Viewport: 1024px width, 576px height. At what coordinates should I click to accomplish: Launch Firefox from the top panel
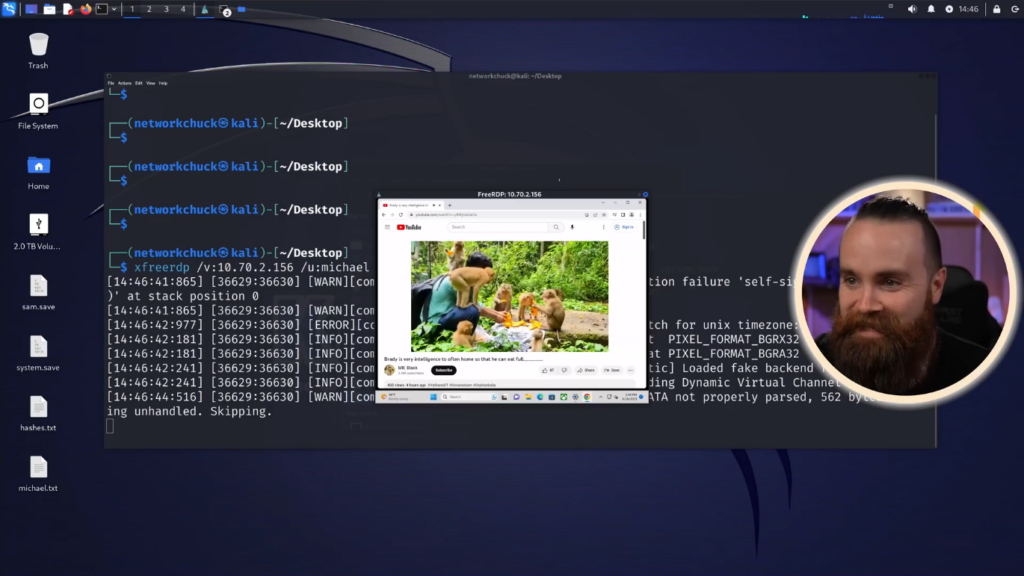[85, 9]
